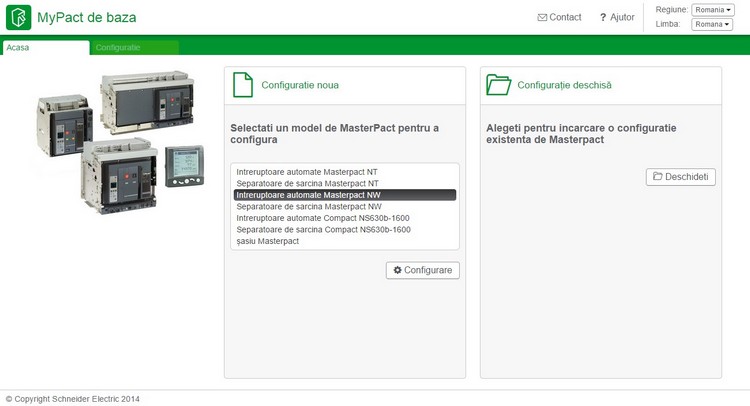Select Intreruptoare automate Masterpact NT
Viewport: 750px width, 406px height.
pos(344,172)
